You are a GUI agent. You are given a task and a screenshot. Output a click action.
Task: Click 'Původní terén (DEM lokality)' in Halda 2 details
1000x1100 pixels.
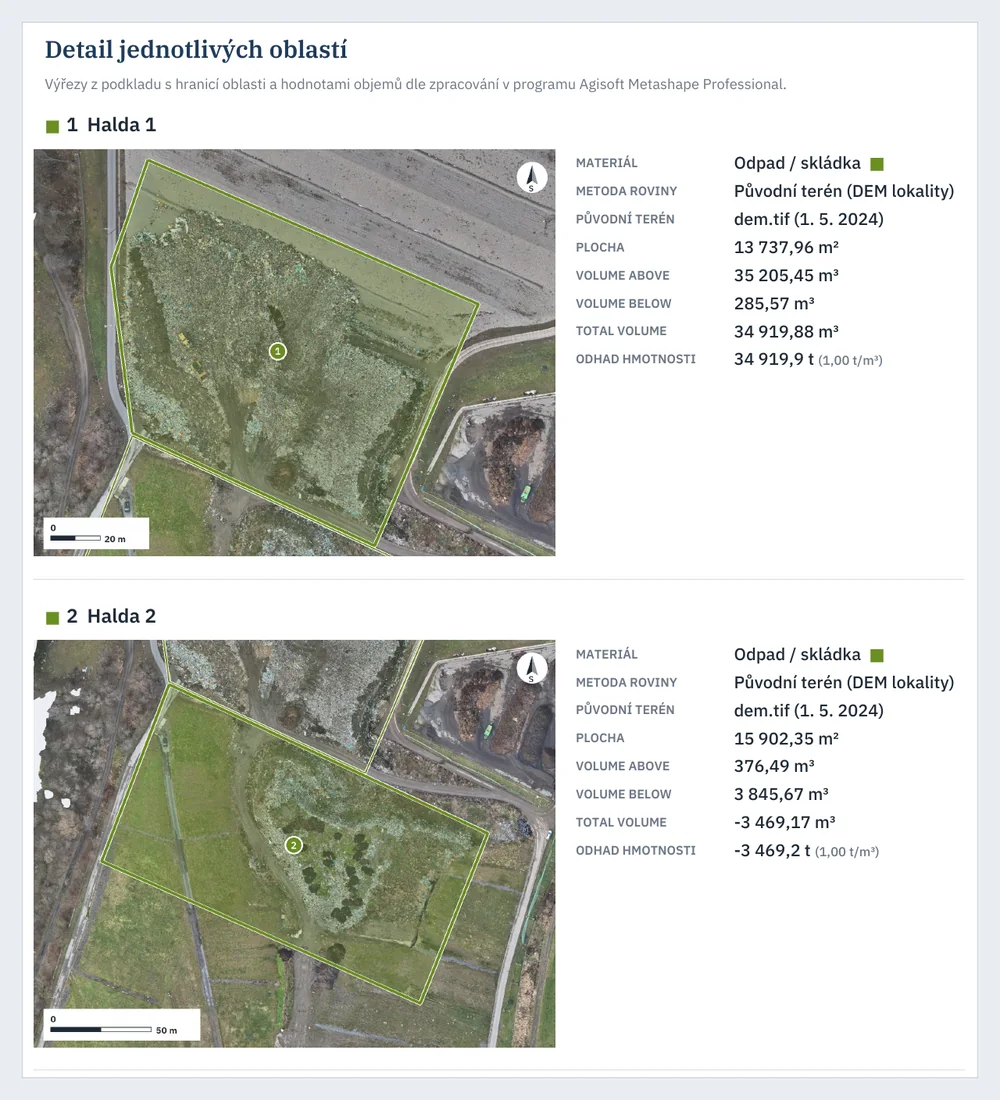coord(844,682)
